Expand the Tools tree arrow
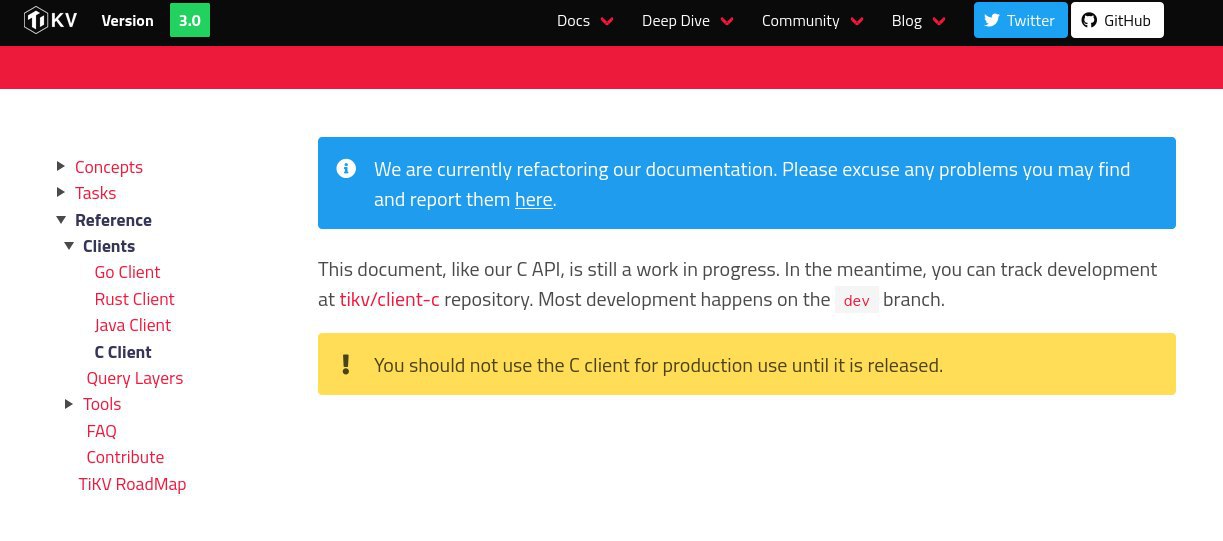Image resolution: width=1223 pixels, height=541 pixels. pyautogui.click(x=69, y=404)
